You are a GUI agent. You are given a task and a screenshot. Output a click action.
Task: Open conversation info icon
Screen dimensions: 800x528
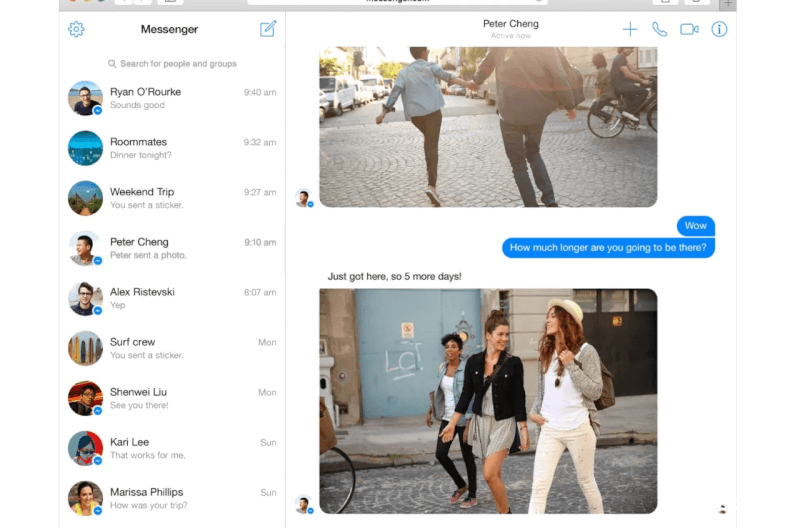pyautogui.click(x=719, y=29)
